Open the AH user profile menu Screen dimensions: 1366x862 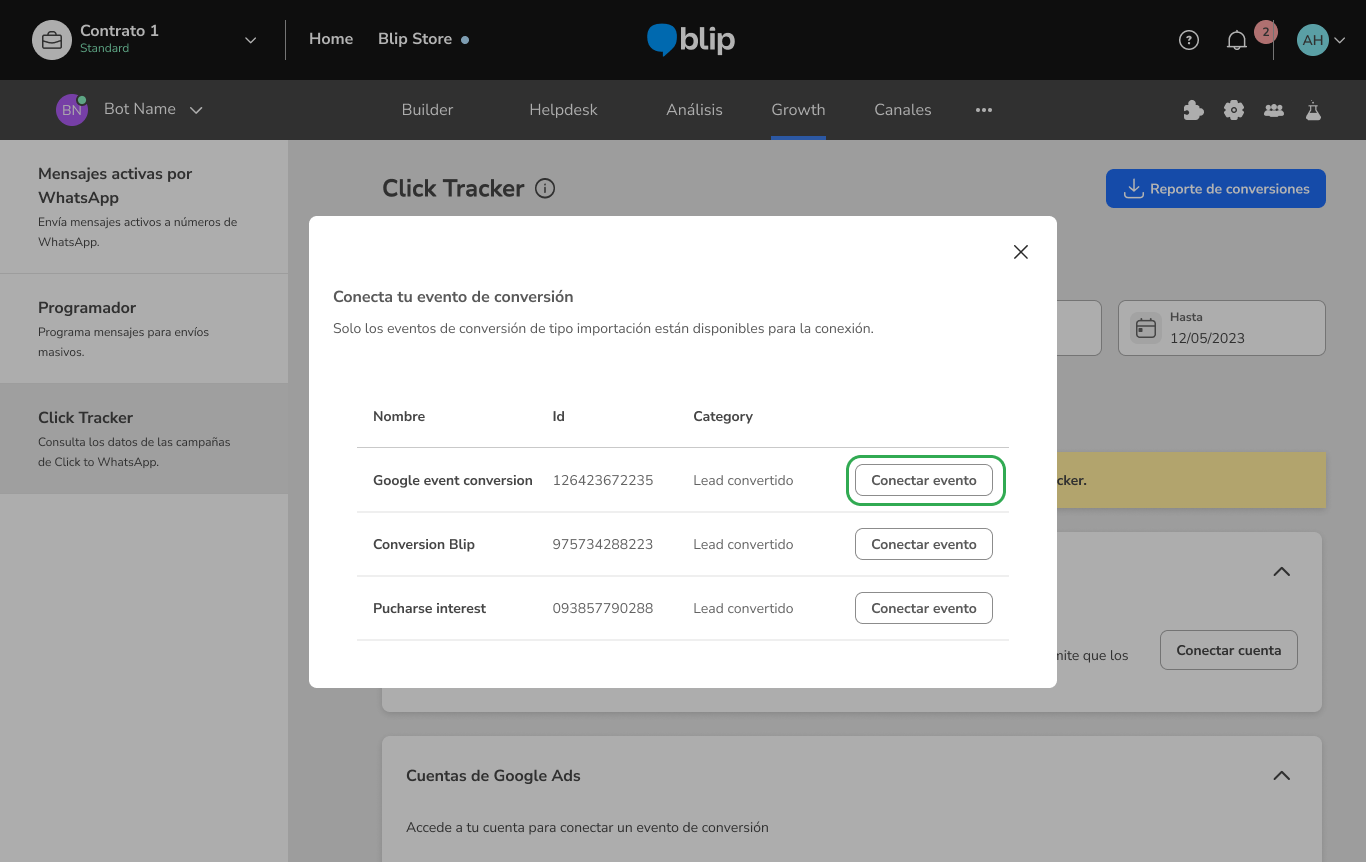click(x=1320, y=40)
